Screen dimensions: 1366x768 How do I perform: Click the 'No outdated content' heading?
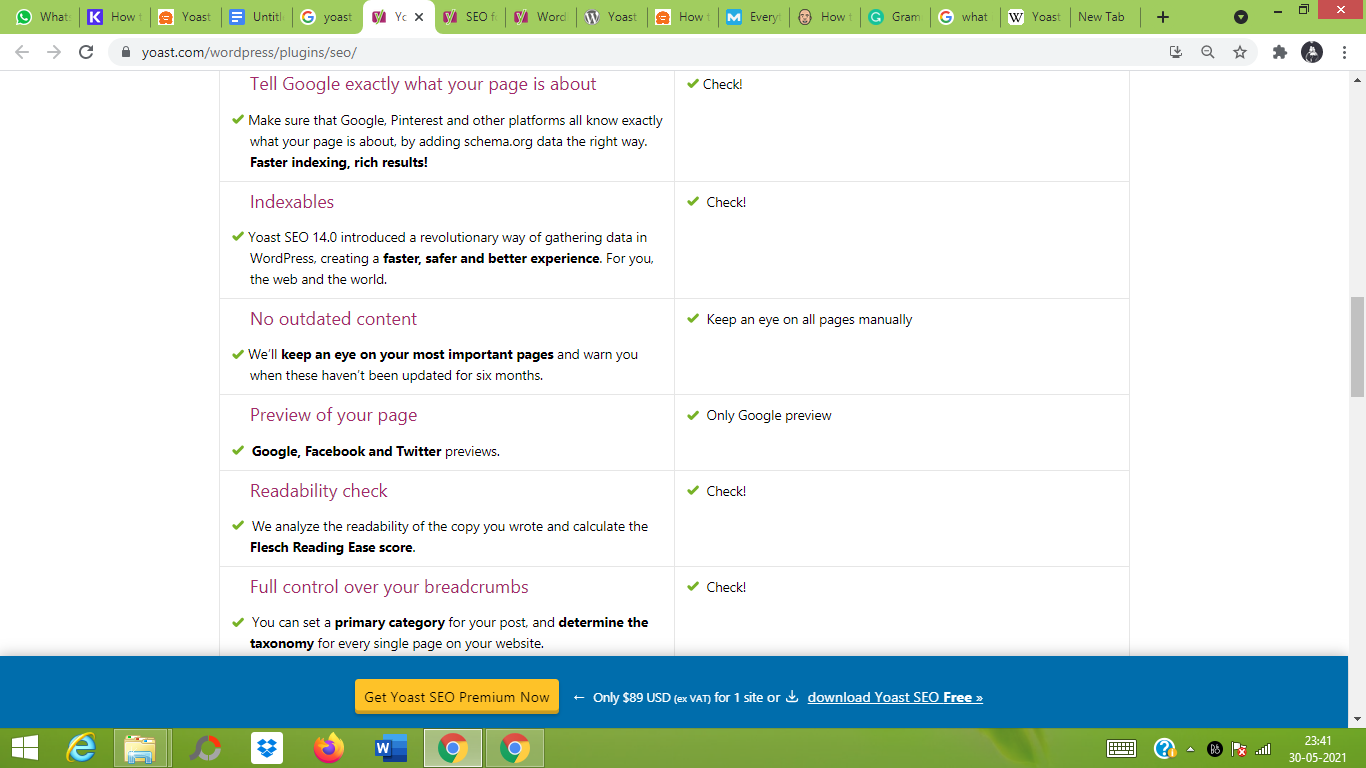coord(333,319)
